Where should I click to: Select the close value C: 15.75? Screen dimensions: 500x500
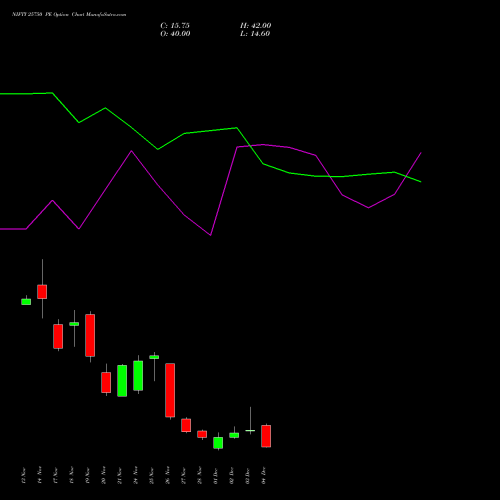[175, 26]
